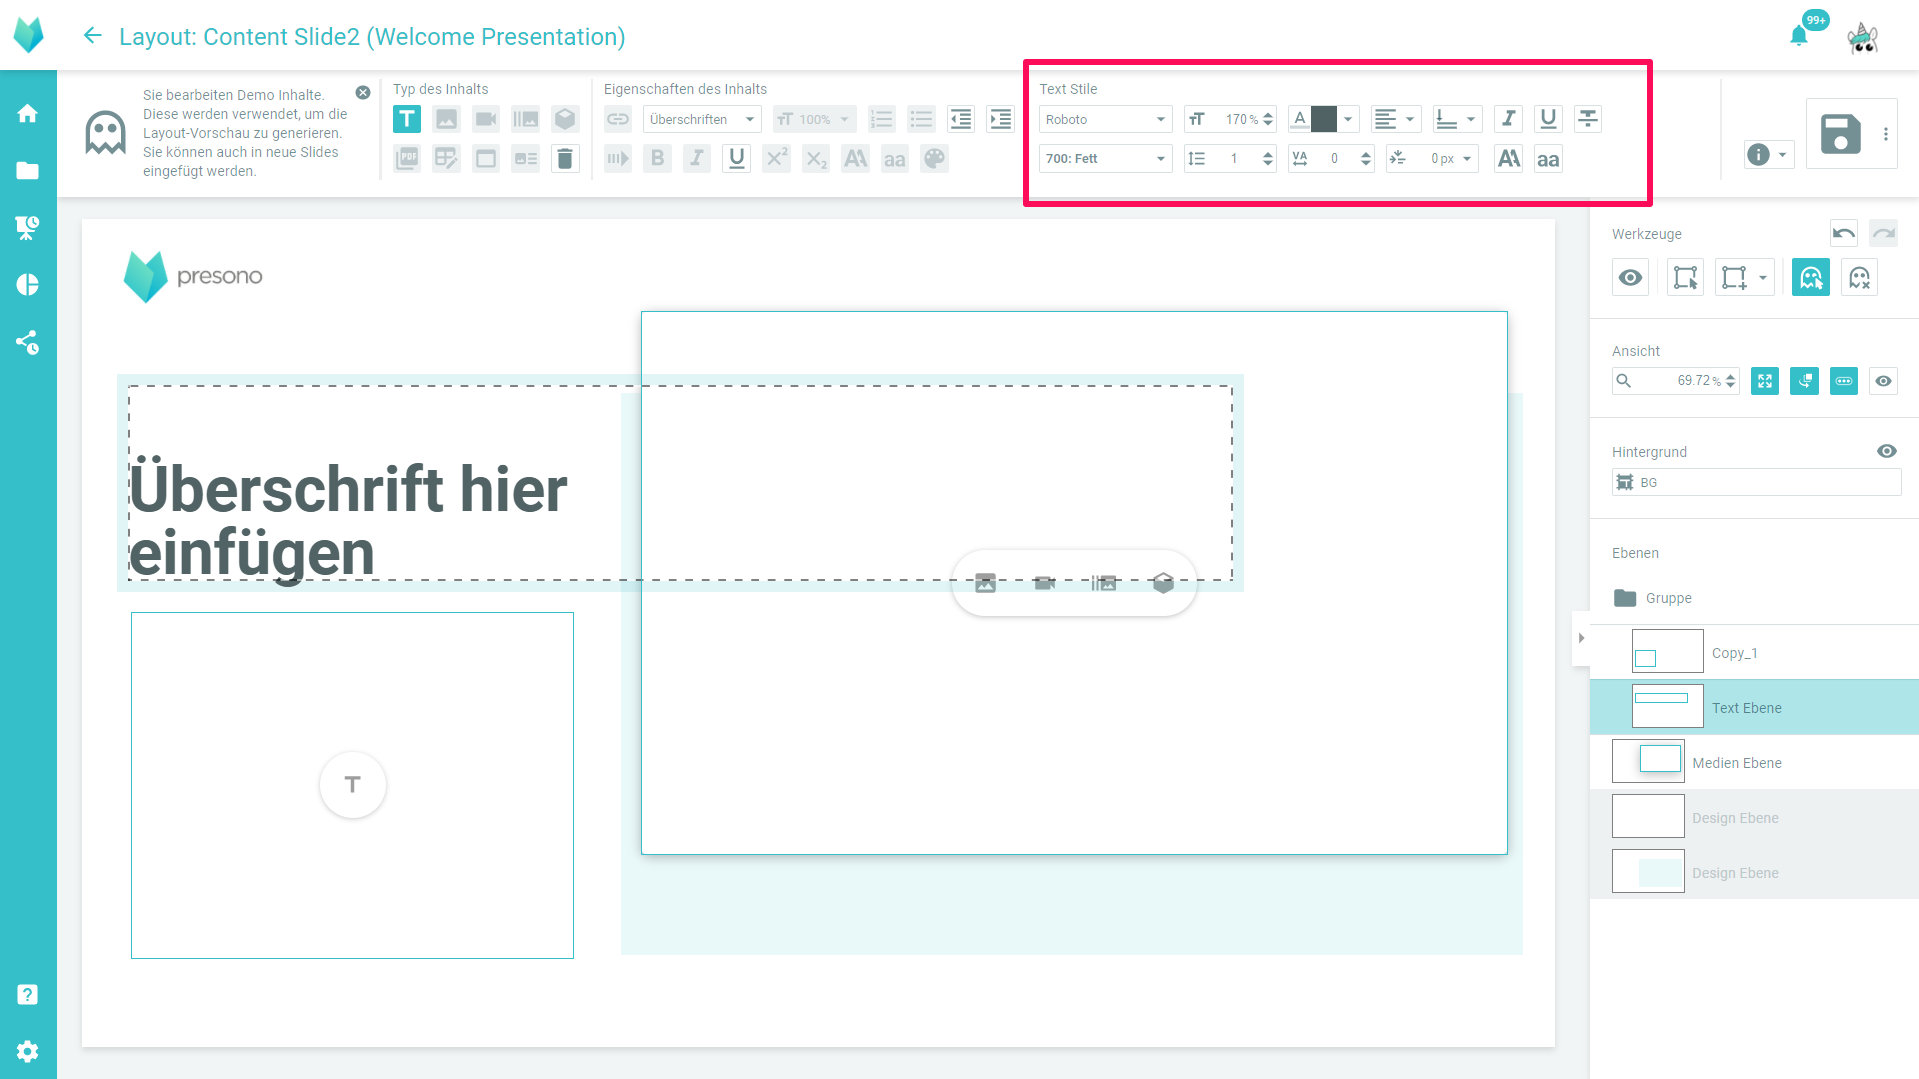Click the save button
This screenshot has height=1079, width=1919.
(1840, 134)
